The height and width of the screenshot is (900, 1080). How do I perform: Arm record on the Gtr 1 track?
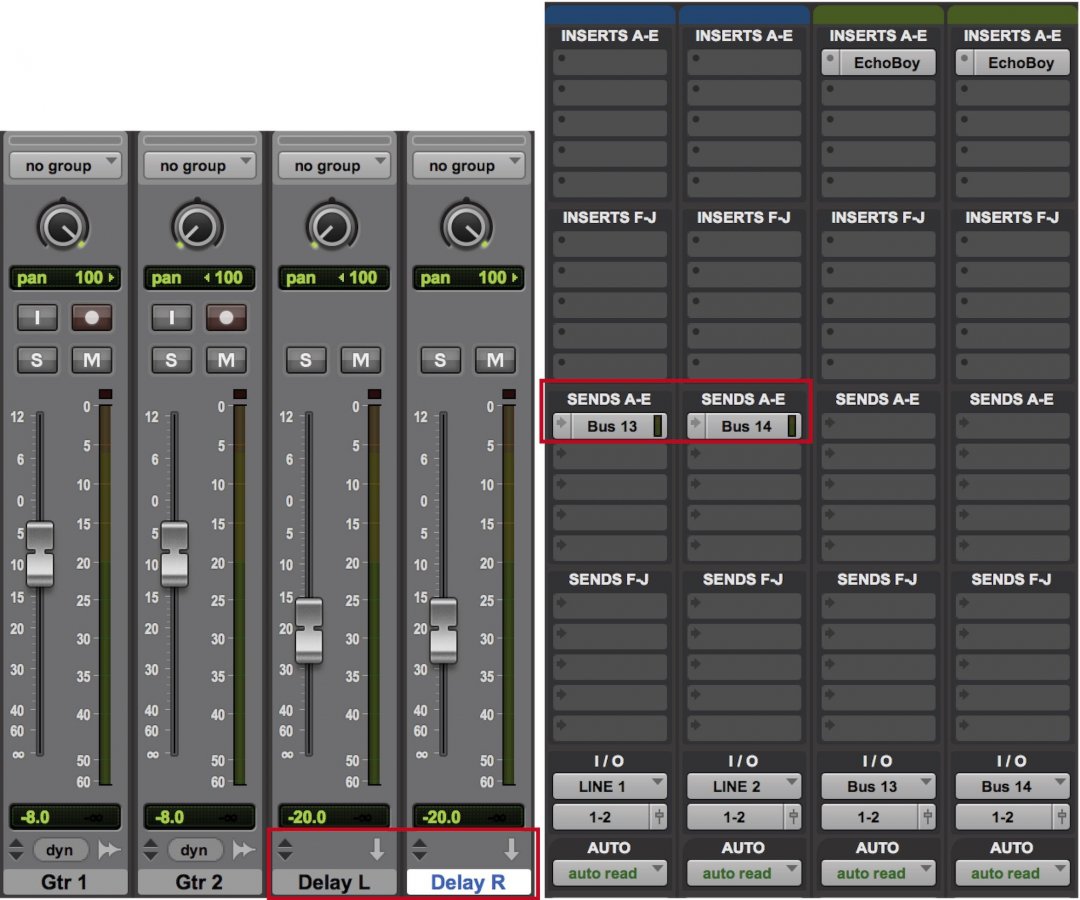pos(91,318)
